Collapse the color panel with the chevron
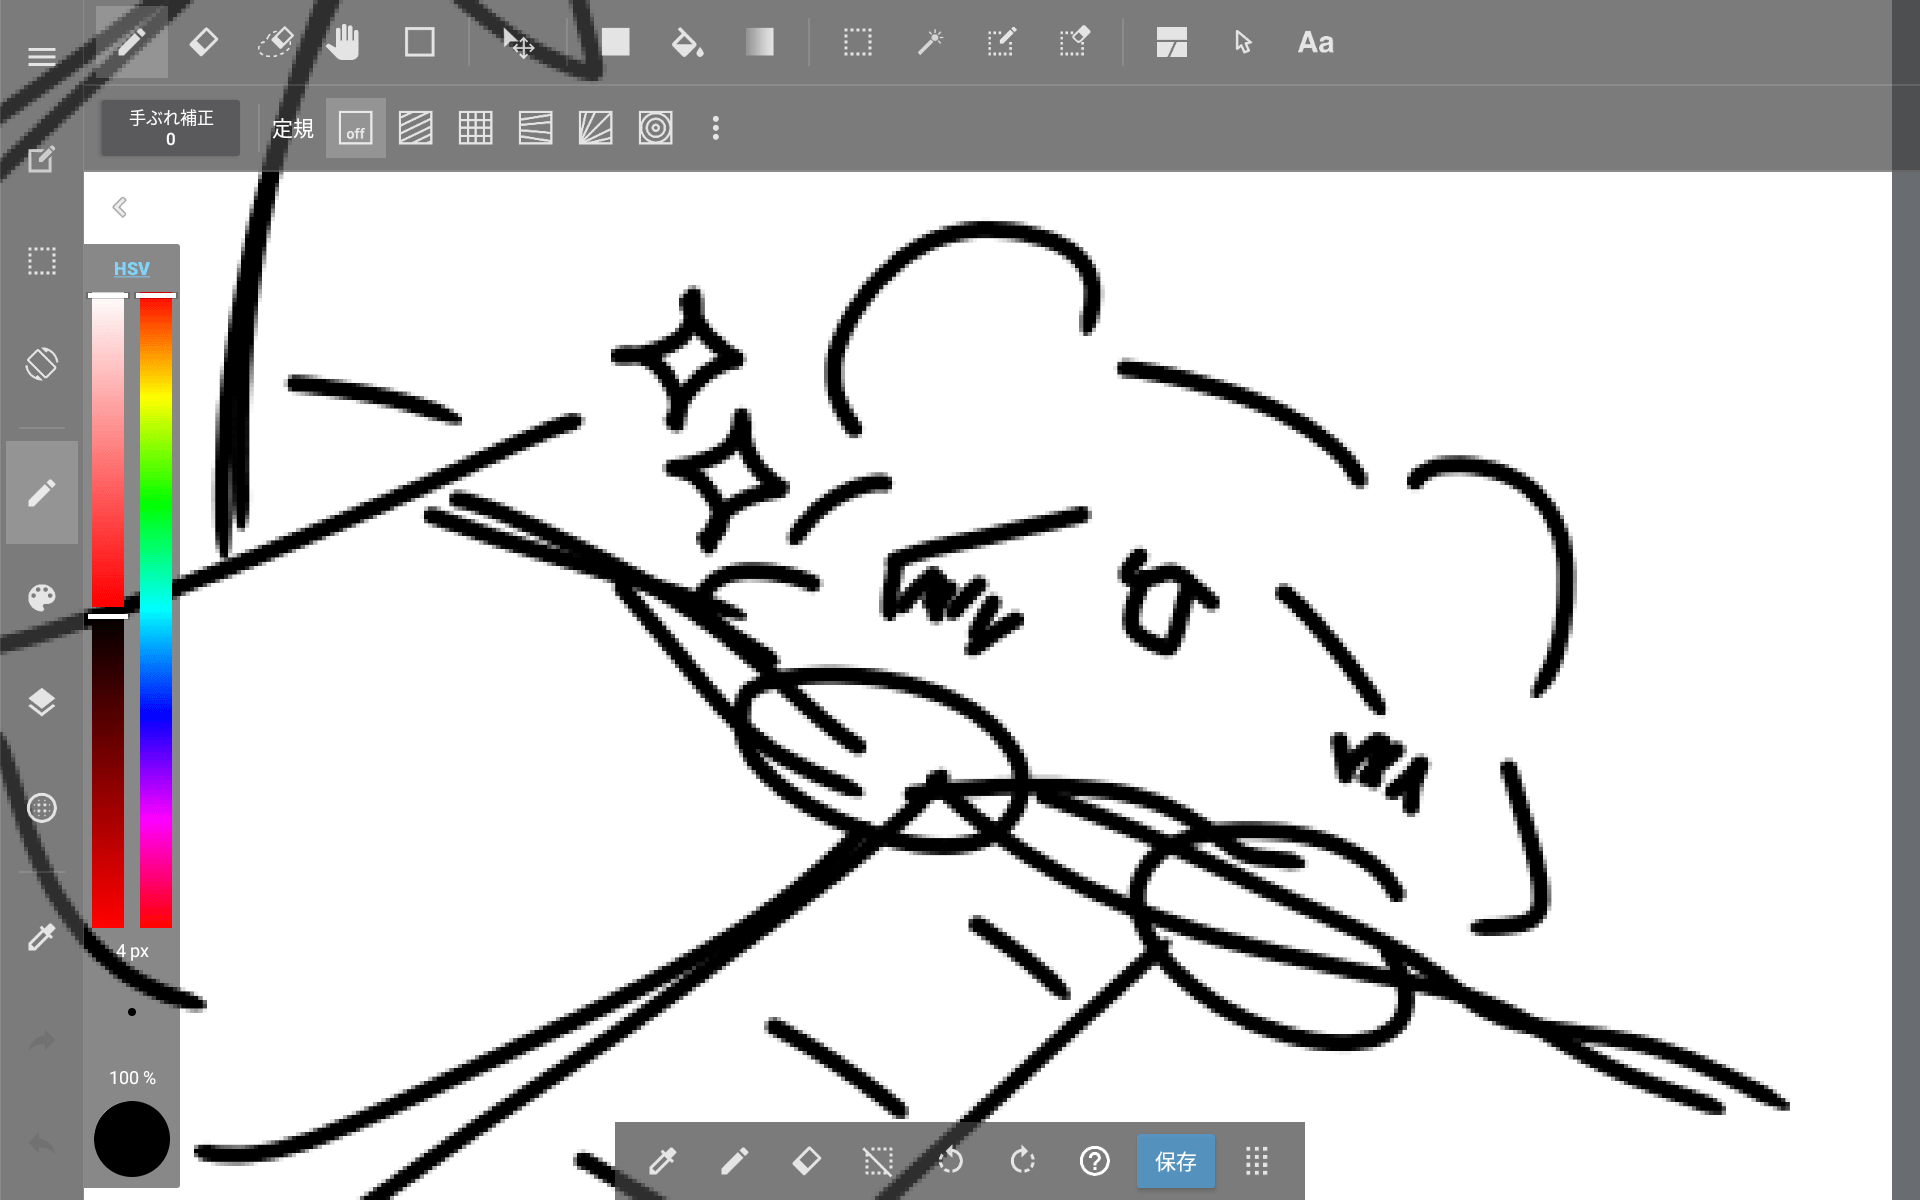This screenshot has height=1200, width=1920. coord(120,207)
